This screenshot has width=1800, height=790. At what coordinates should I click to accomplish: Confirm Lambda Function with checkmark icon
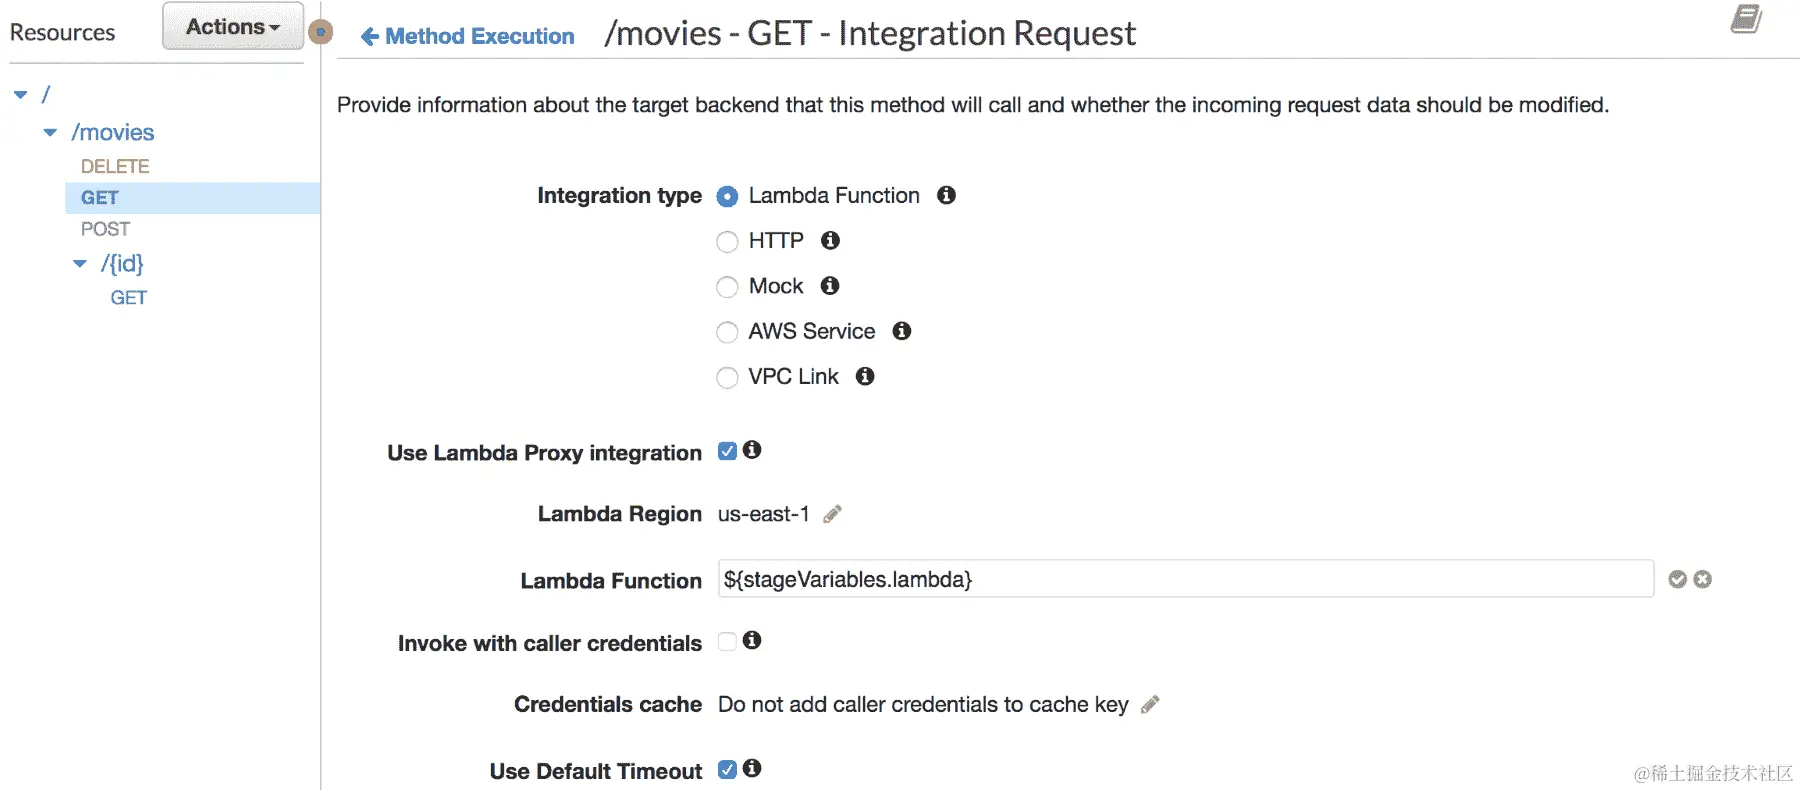coord(1678,579)
